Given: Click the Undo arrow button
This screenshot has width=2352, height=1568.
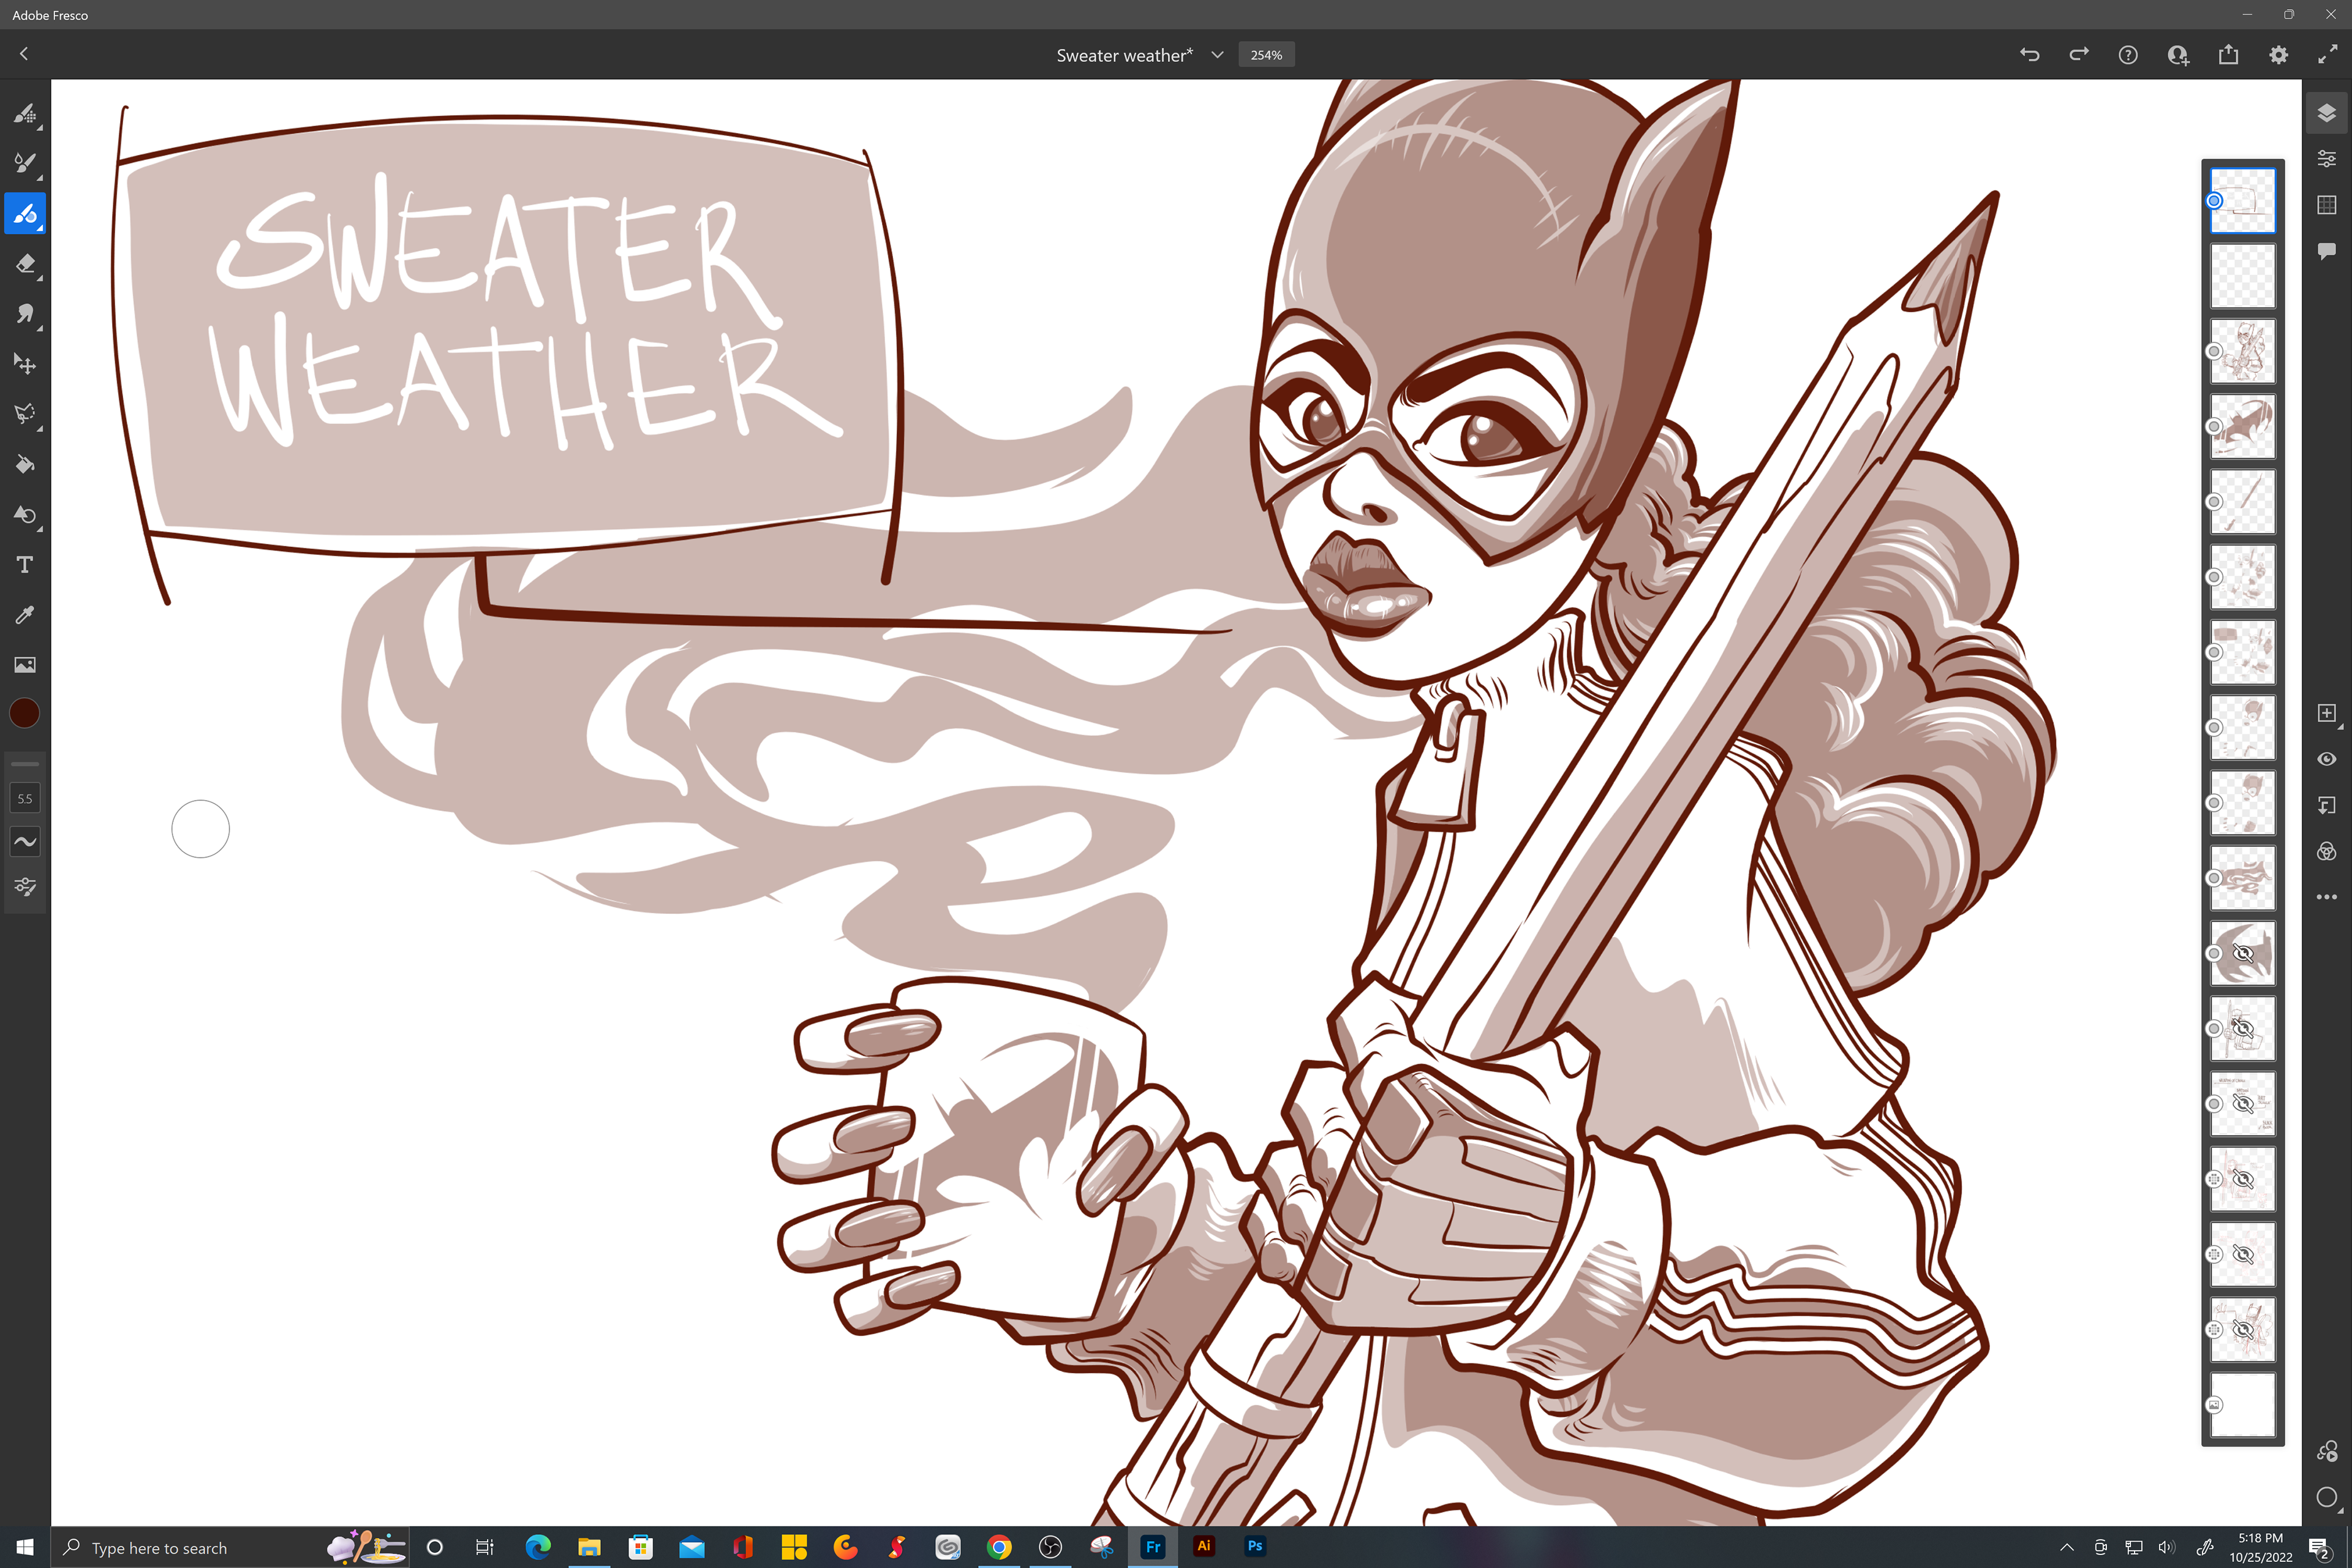Looking at the screenshot, I should [x=2029, y=55].
